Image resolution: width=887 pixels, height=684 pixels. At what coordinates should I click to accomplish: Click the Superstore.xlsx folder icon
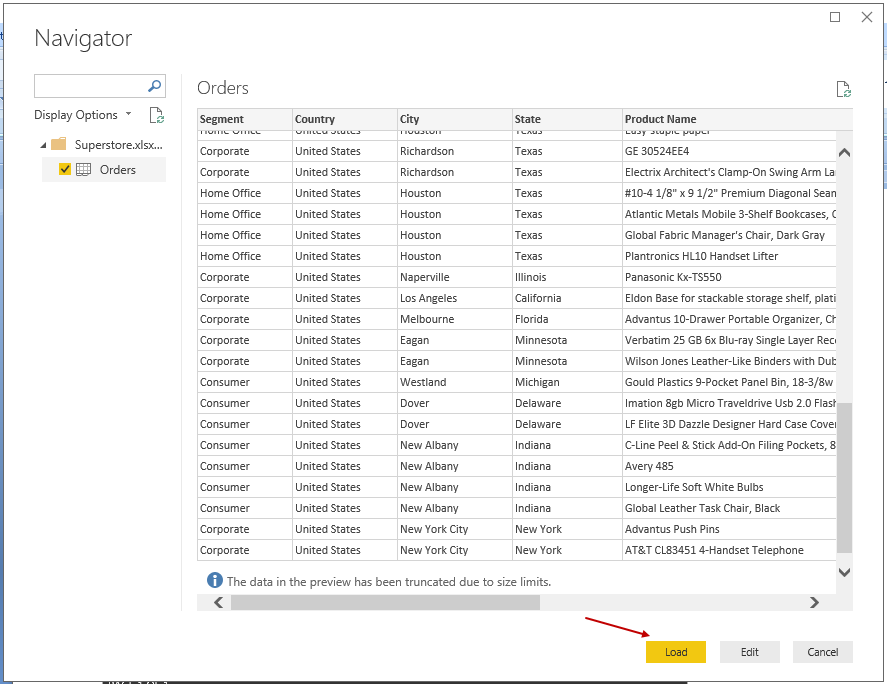pyautogui.click(x=59, y=144)
